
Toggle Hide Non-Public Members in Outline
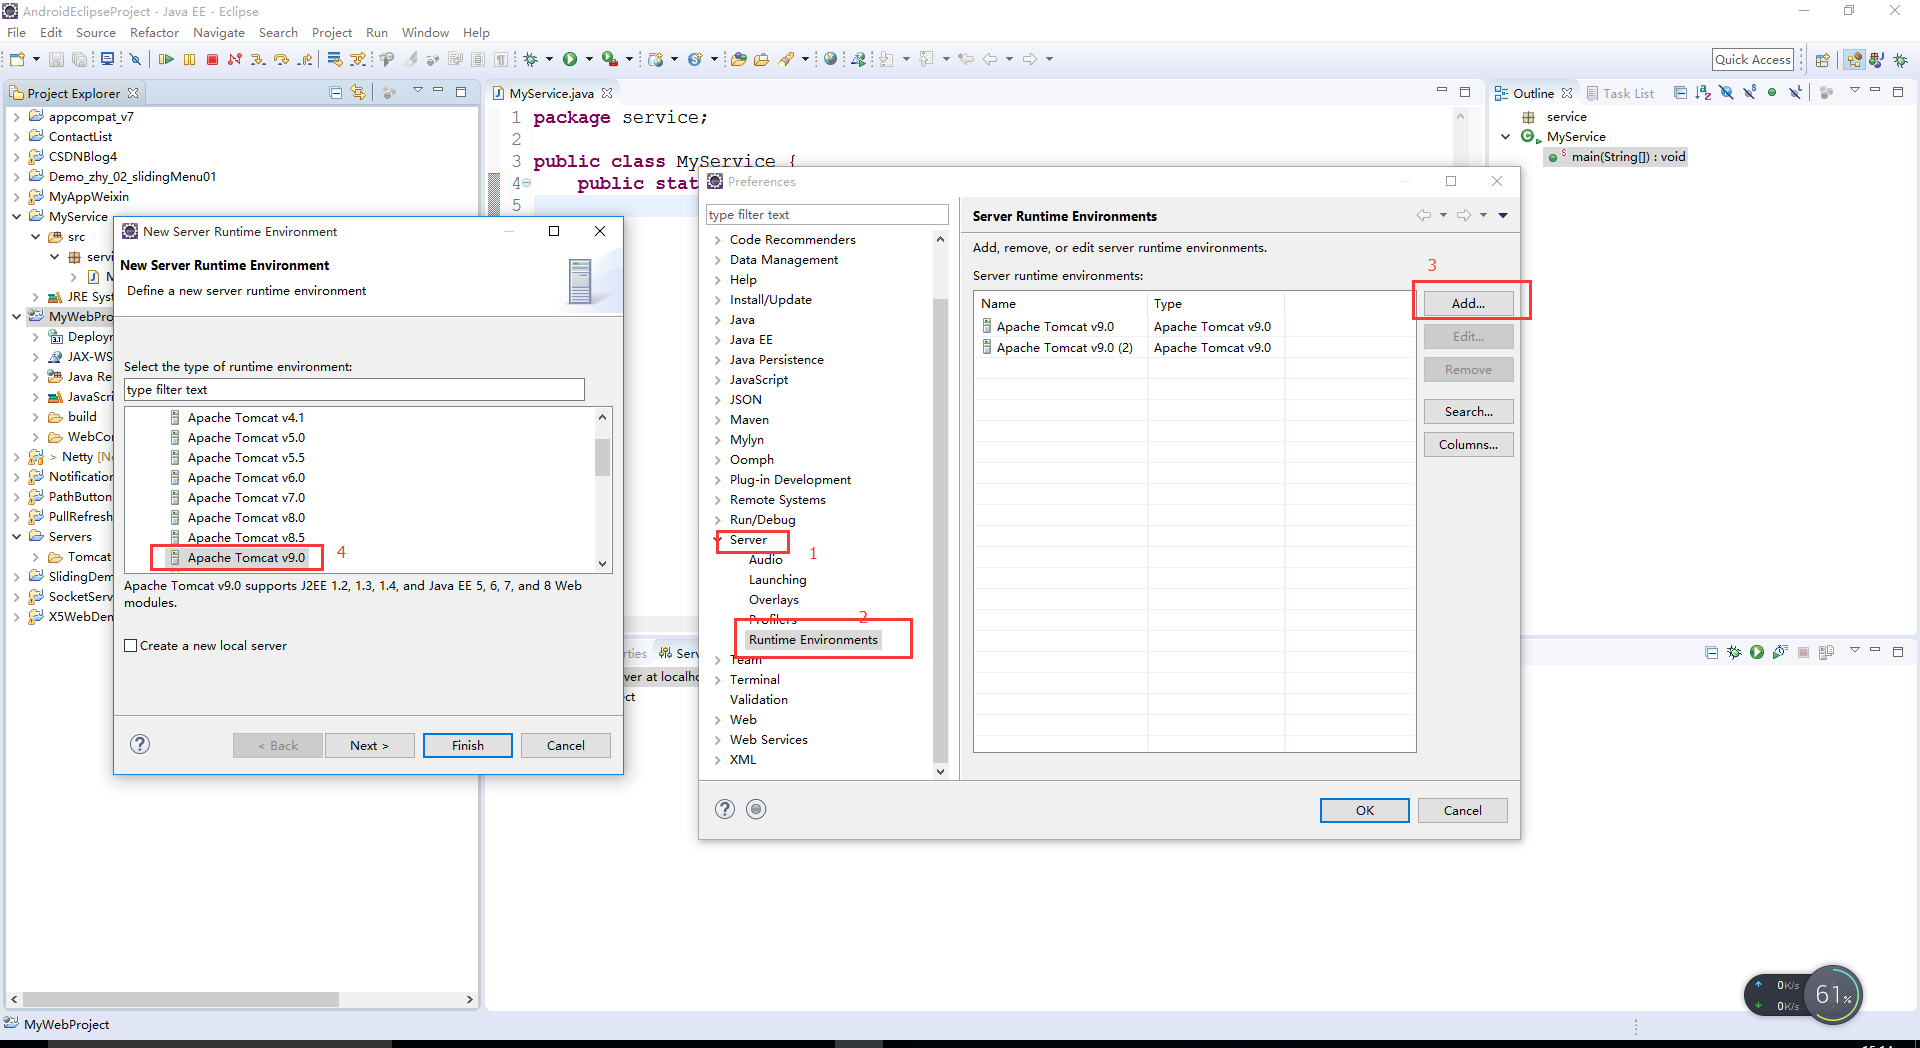click(x=1772, y=93)
